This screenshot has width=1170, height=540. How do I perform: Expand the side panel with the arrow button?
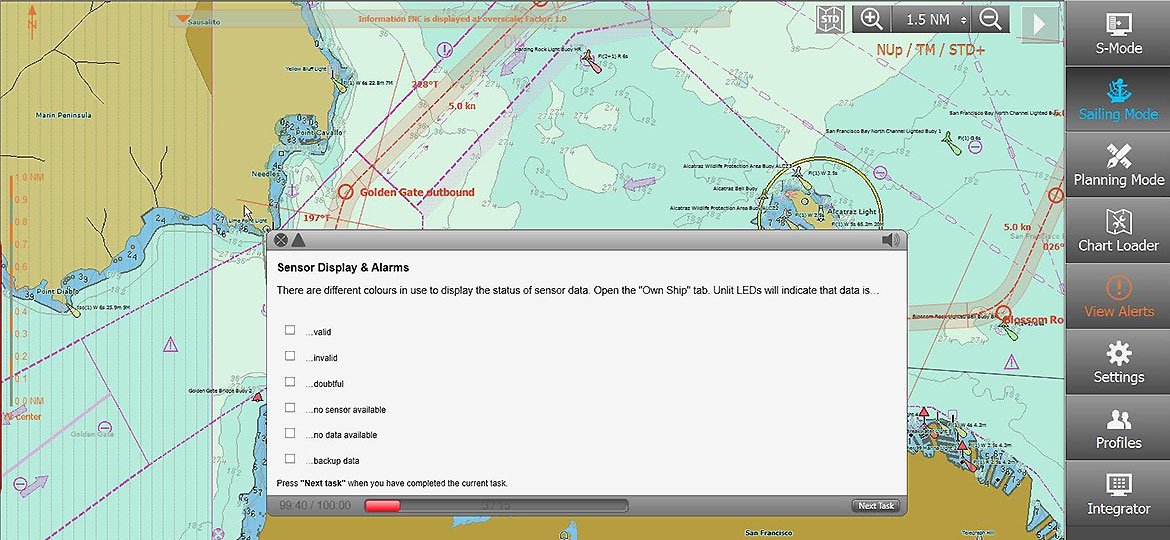[1039, 23]
